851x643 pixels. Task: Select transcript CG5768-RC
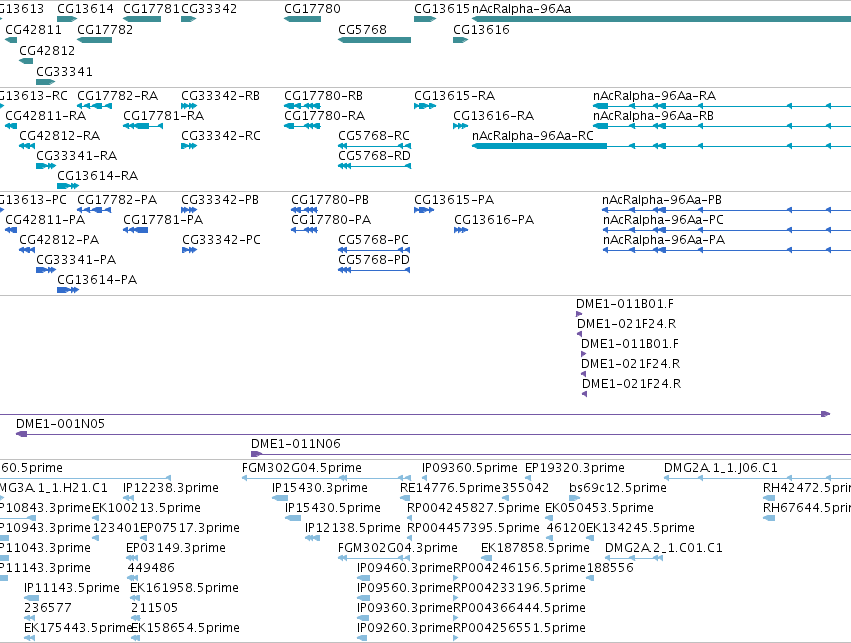pyautogui.click(x=374, y=136)
